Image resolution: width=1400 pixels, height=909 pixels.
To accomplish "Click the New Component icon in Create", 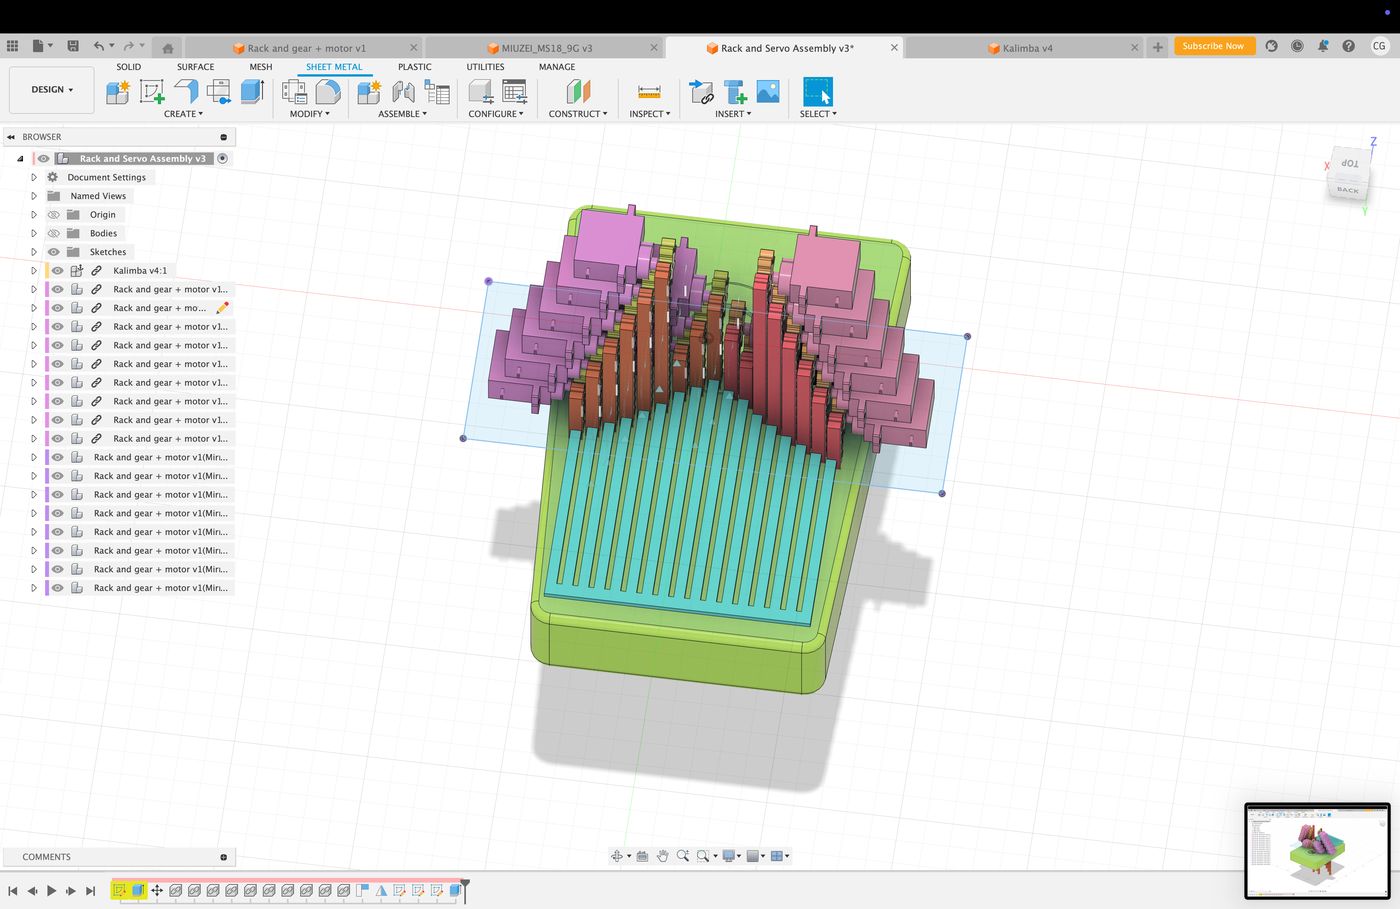I will tap(118, 92).
